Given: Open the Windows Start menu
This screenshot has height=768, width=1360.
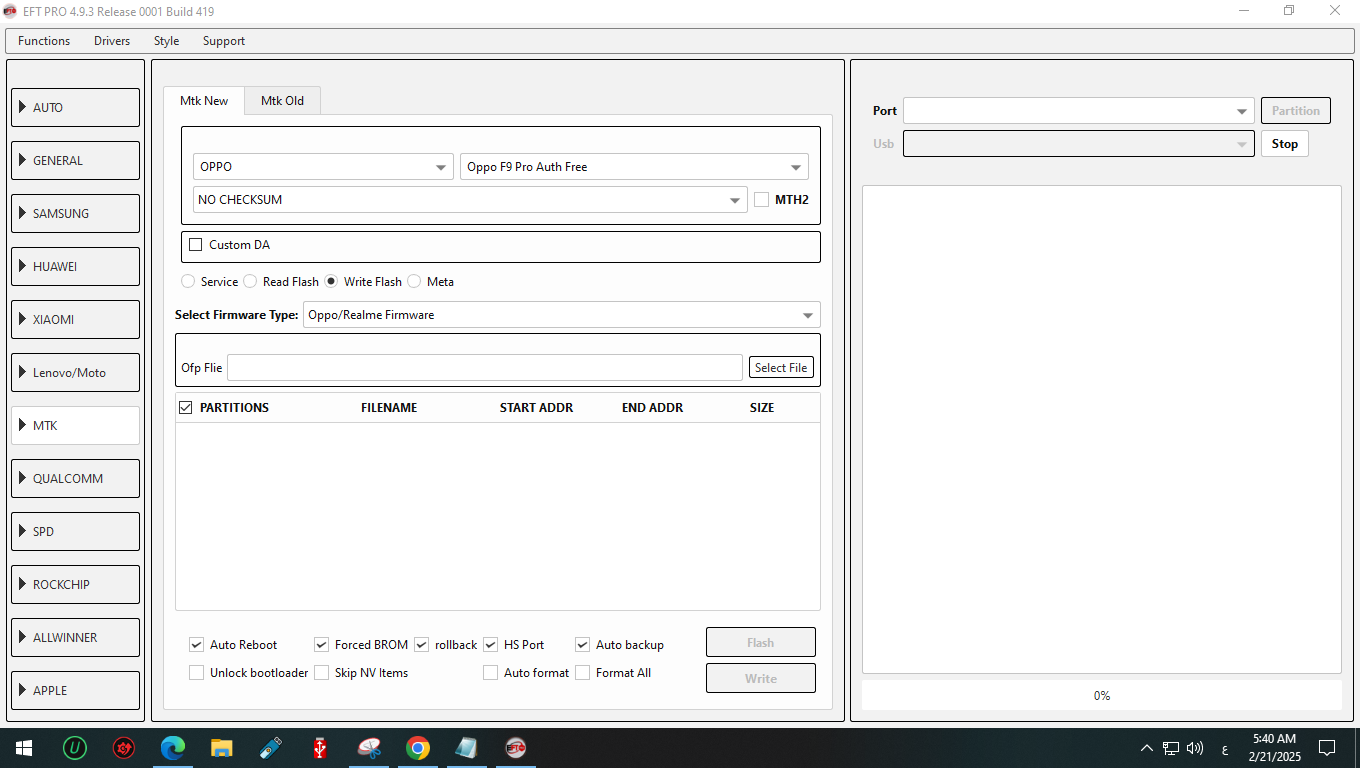Looking at the screenshot, I should (x=23, y=747).
